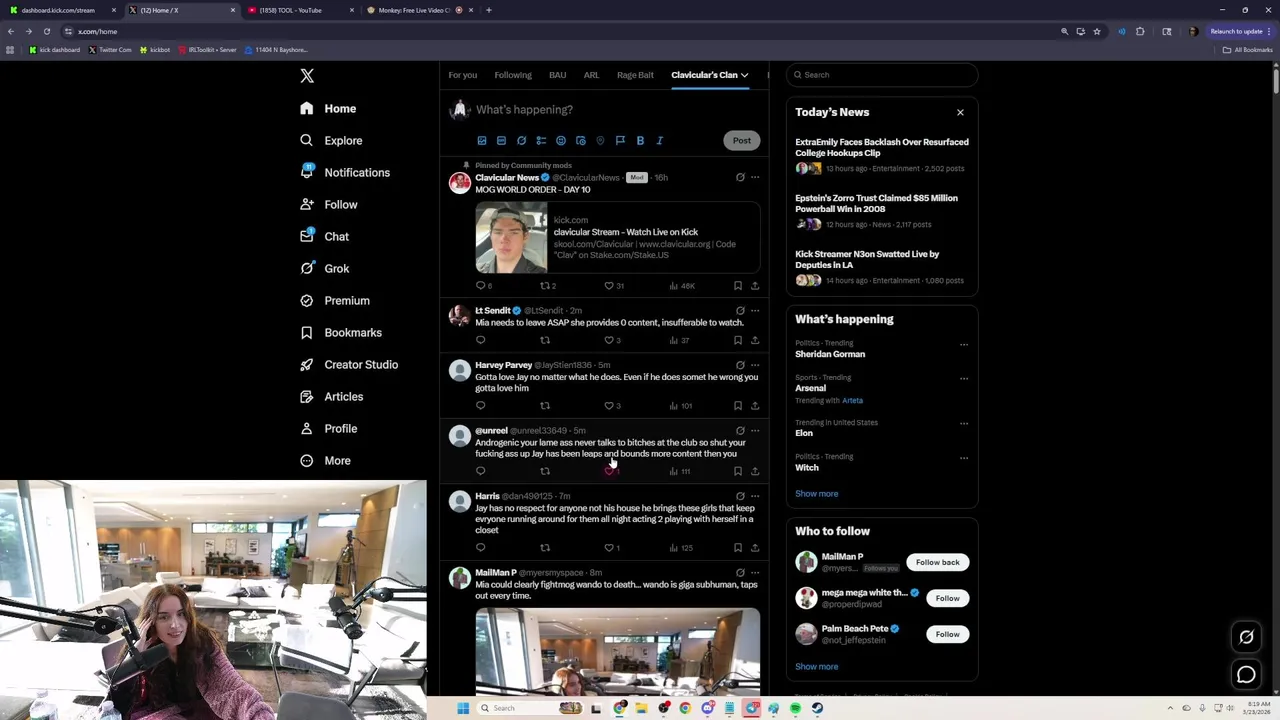Open the floating messages chat button

click(x=1246, y=675)
